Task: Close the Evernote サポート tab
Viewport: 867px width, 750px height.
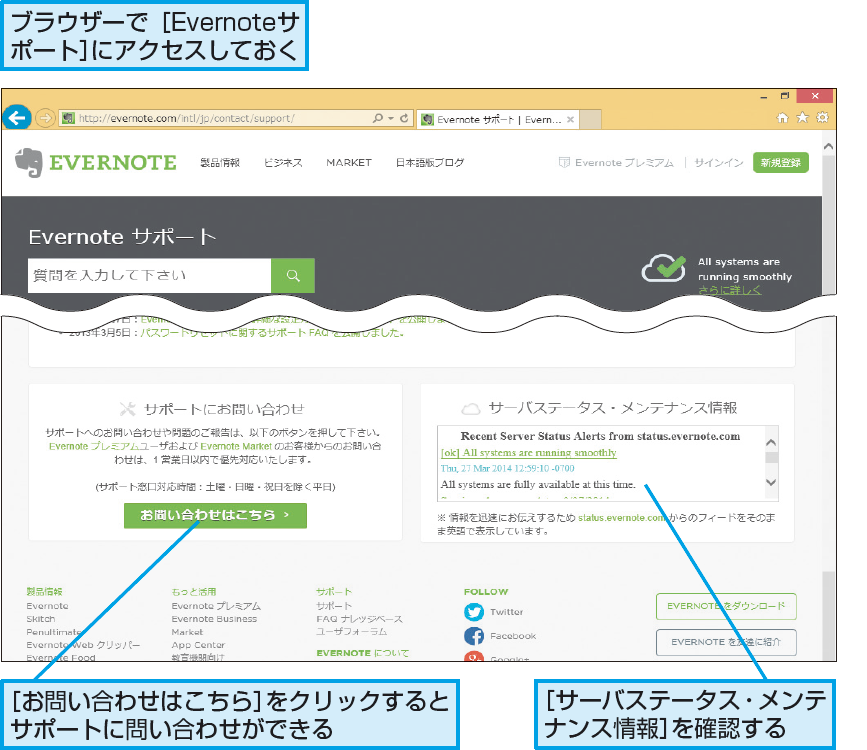Action: 571,119
